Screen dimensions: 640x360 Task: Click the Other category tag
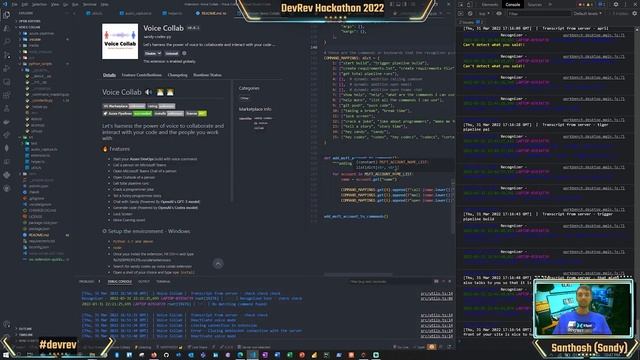point(244,98)
